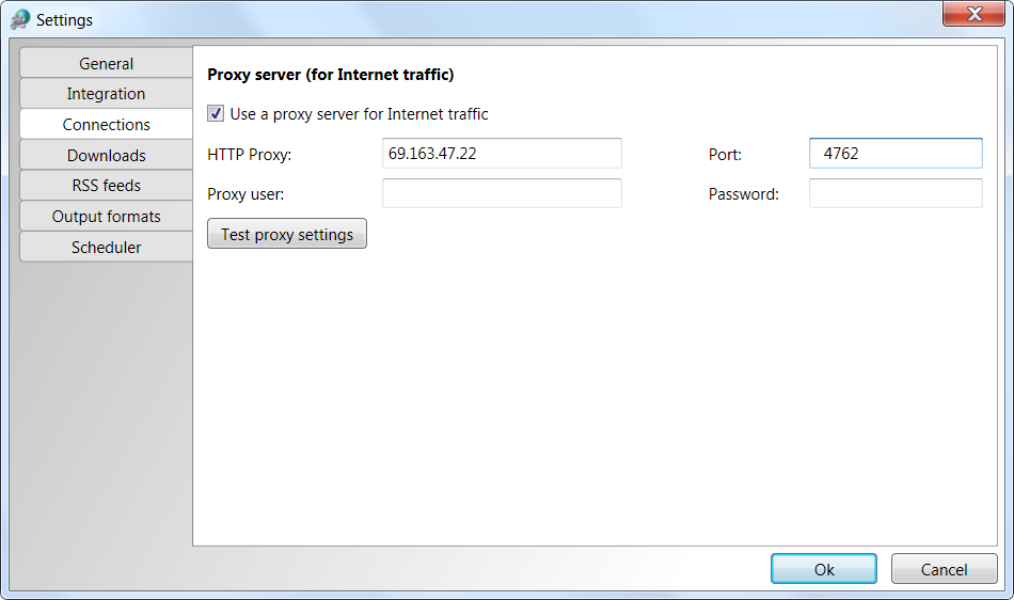Go to the Downloads tab
The height and width of the screenshot is (600, 1014).
click(106, 155)
